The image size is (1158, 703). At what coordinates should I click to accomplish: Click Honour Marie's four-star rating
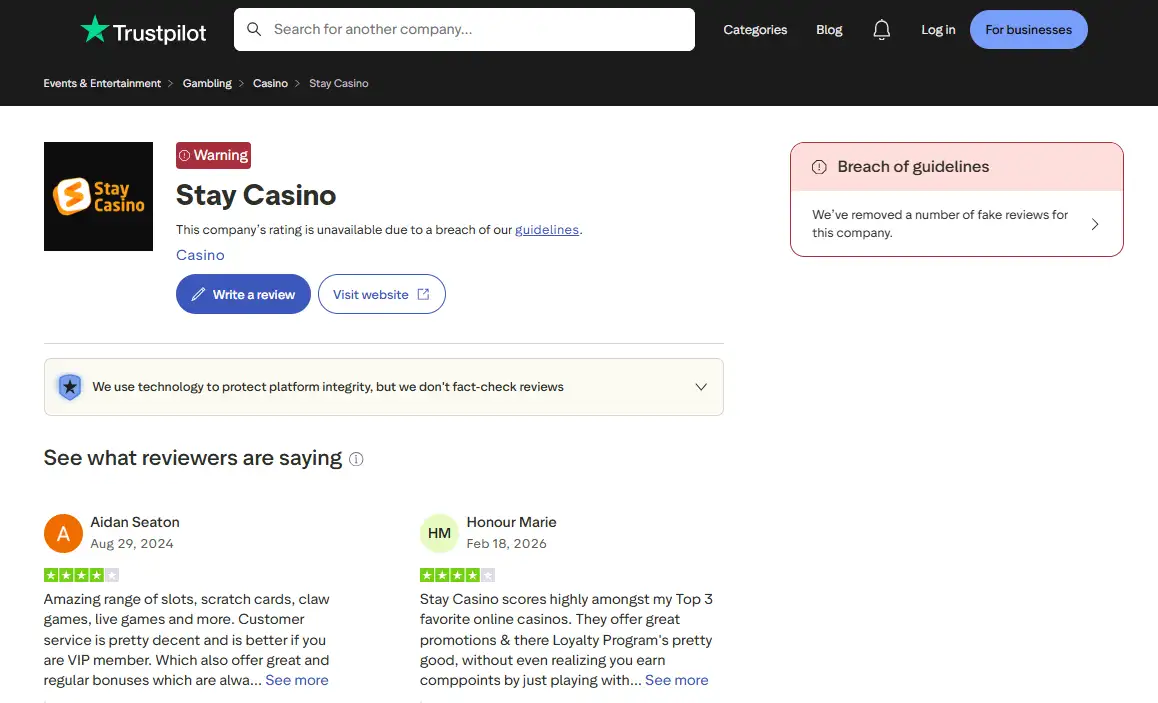[x=457, y=575]
